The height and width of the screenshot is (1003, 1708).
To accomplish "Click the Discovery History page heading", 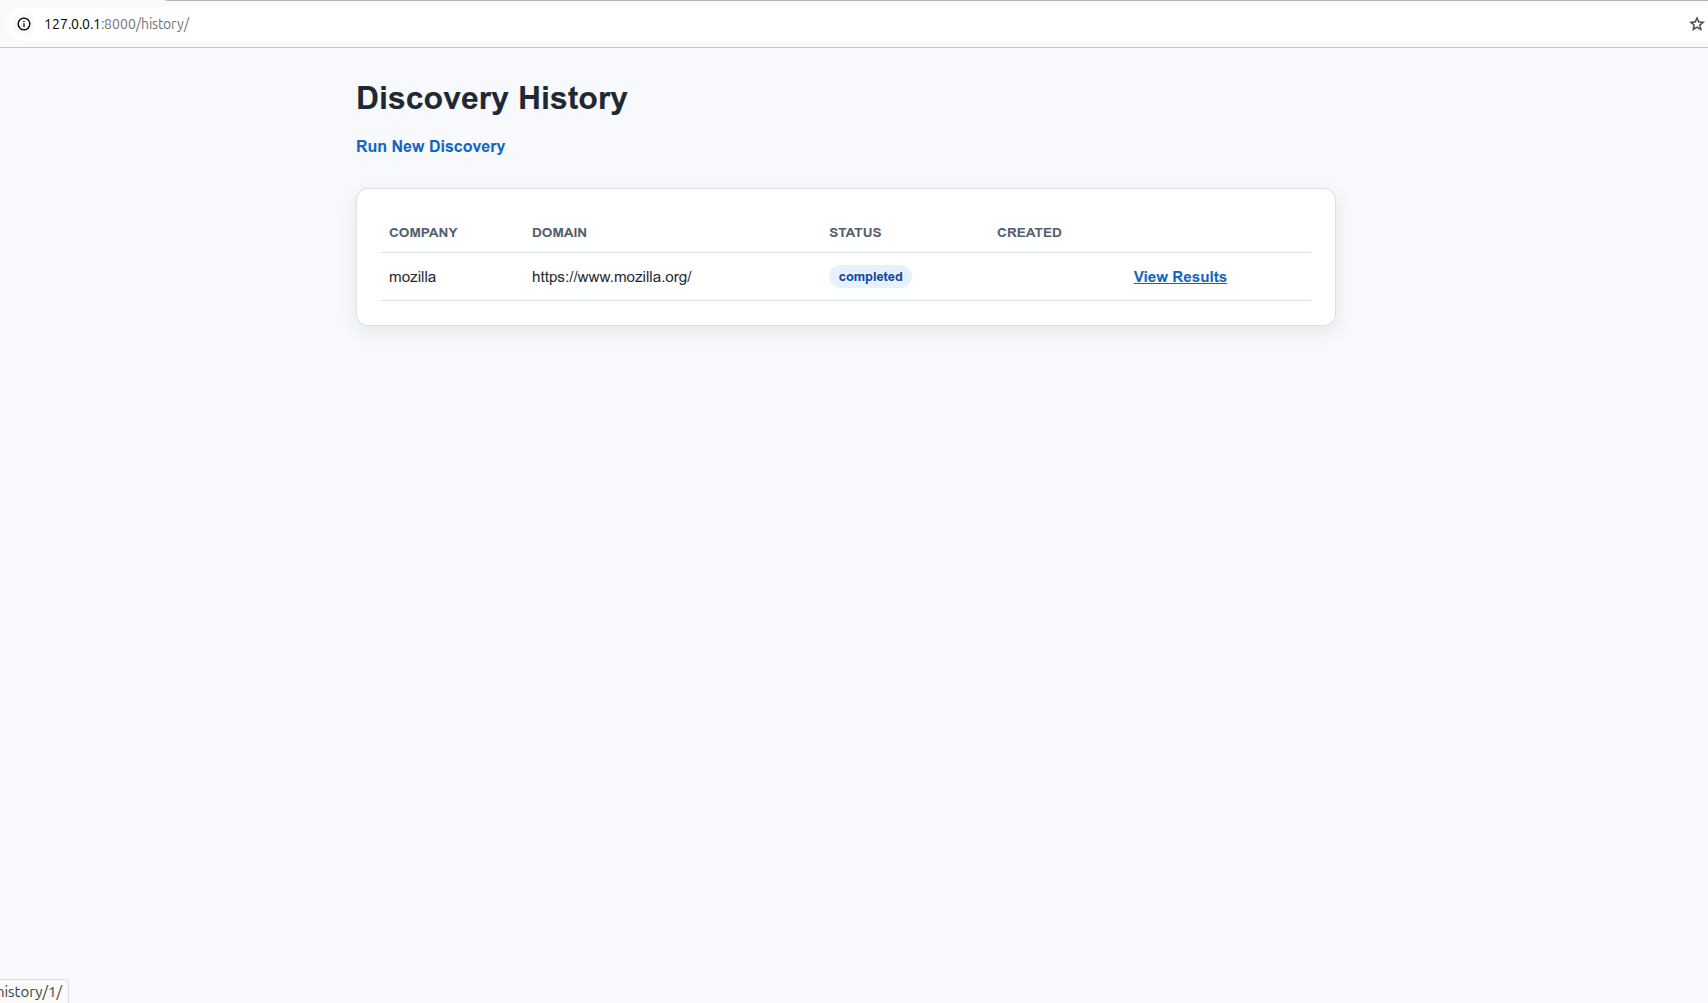I will 492,98.
